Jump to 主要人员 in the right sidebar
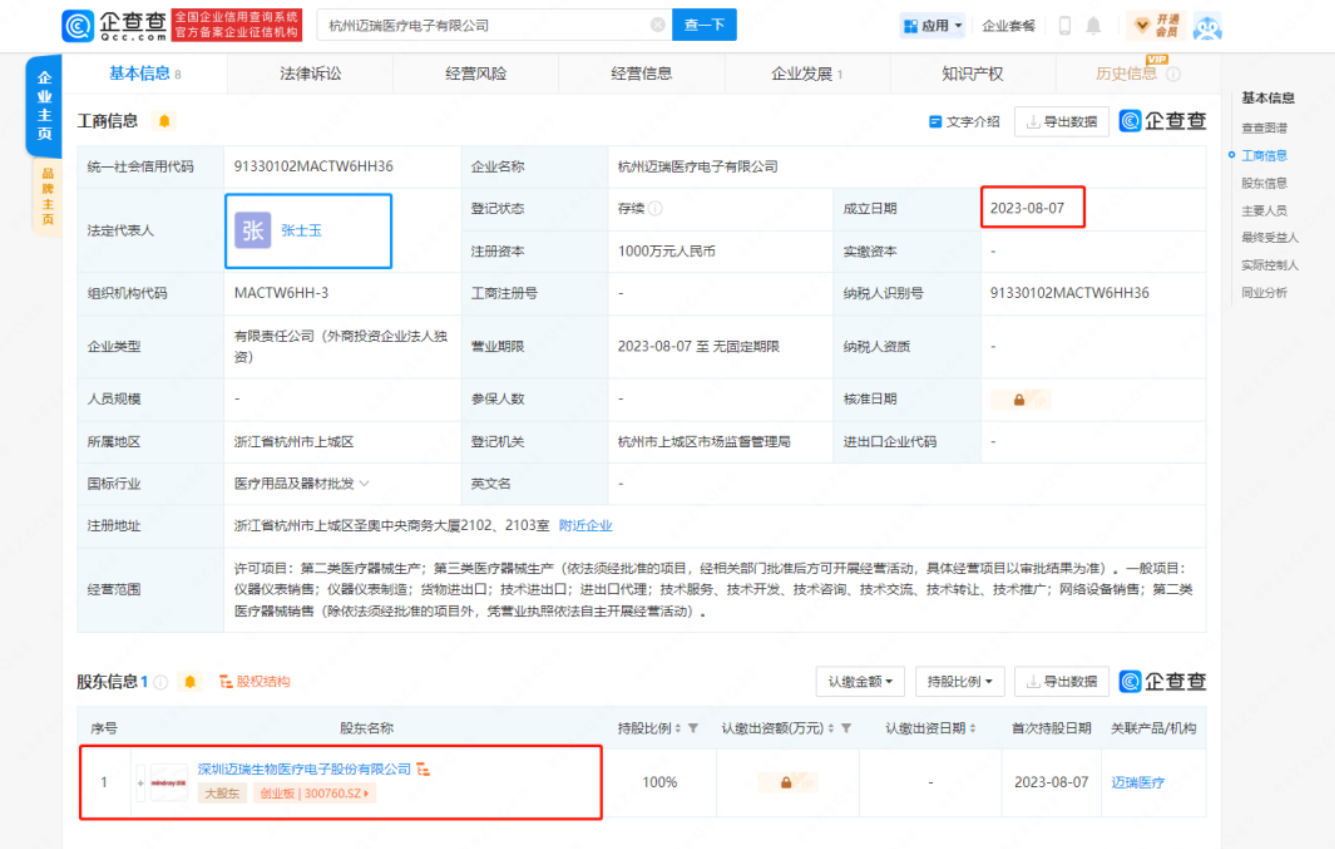This screenshot has height=849, width=1335. pos(1265,211)
